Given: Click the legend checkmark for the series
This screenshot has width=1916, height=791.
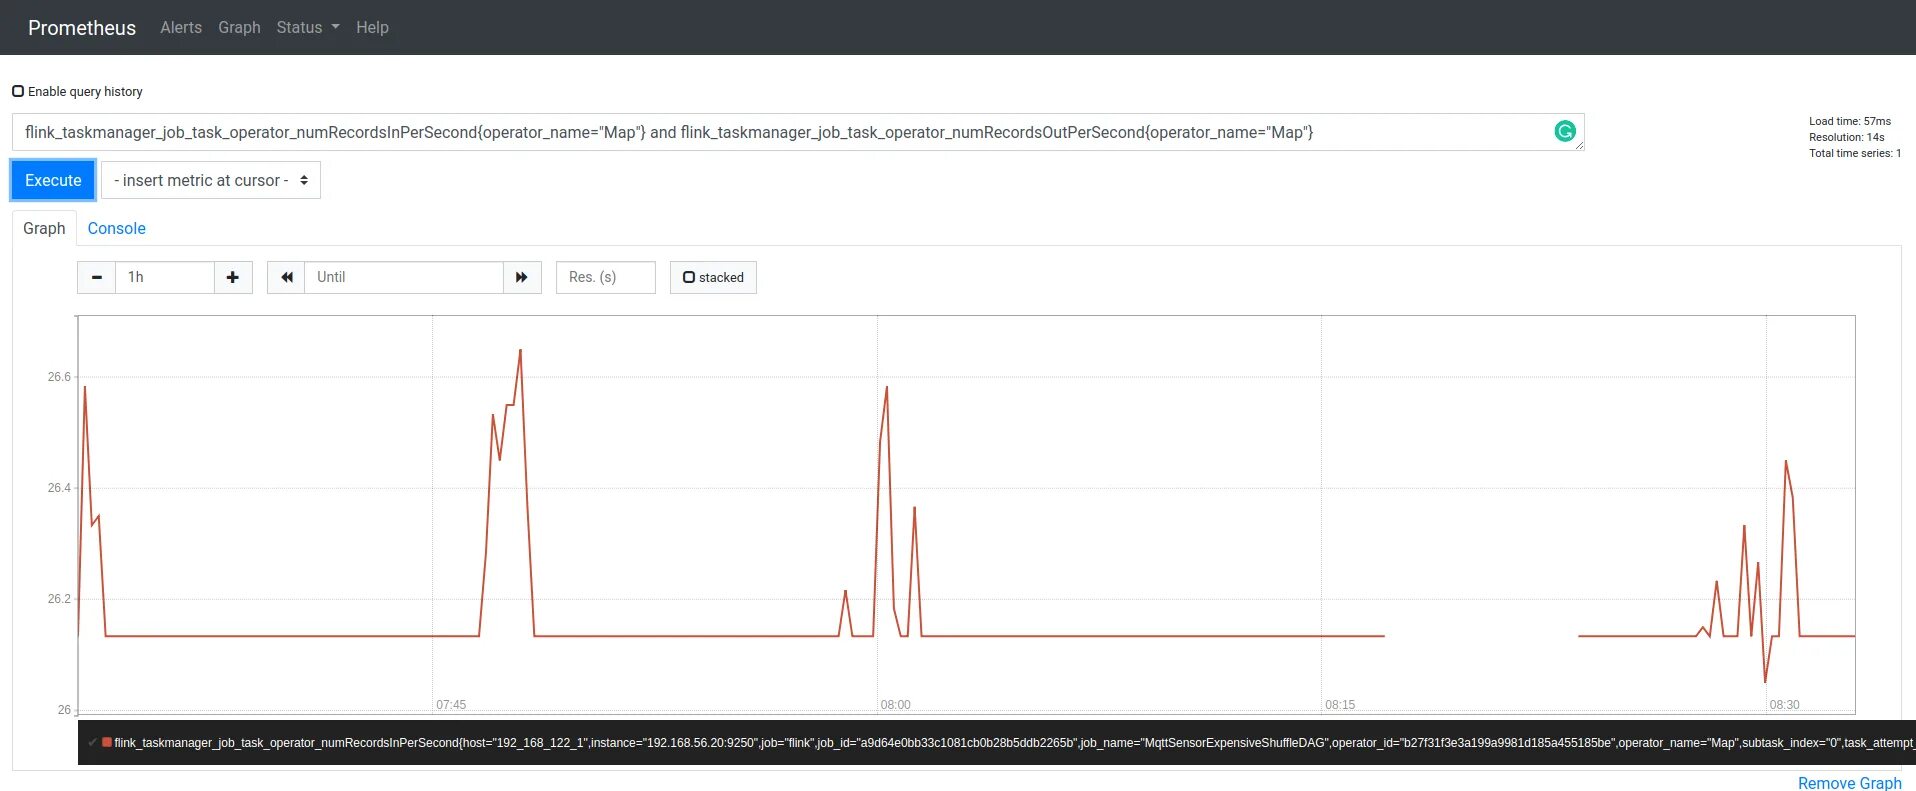Looking at the screenshot, I should (x=92, y=742).
